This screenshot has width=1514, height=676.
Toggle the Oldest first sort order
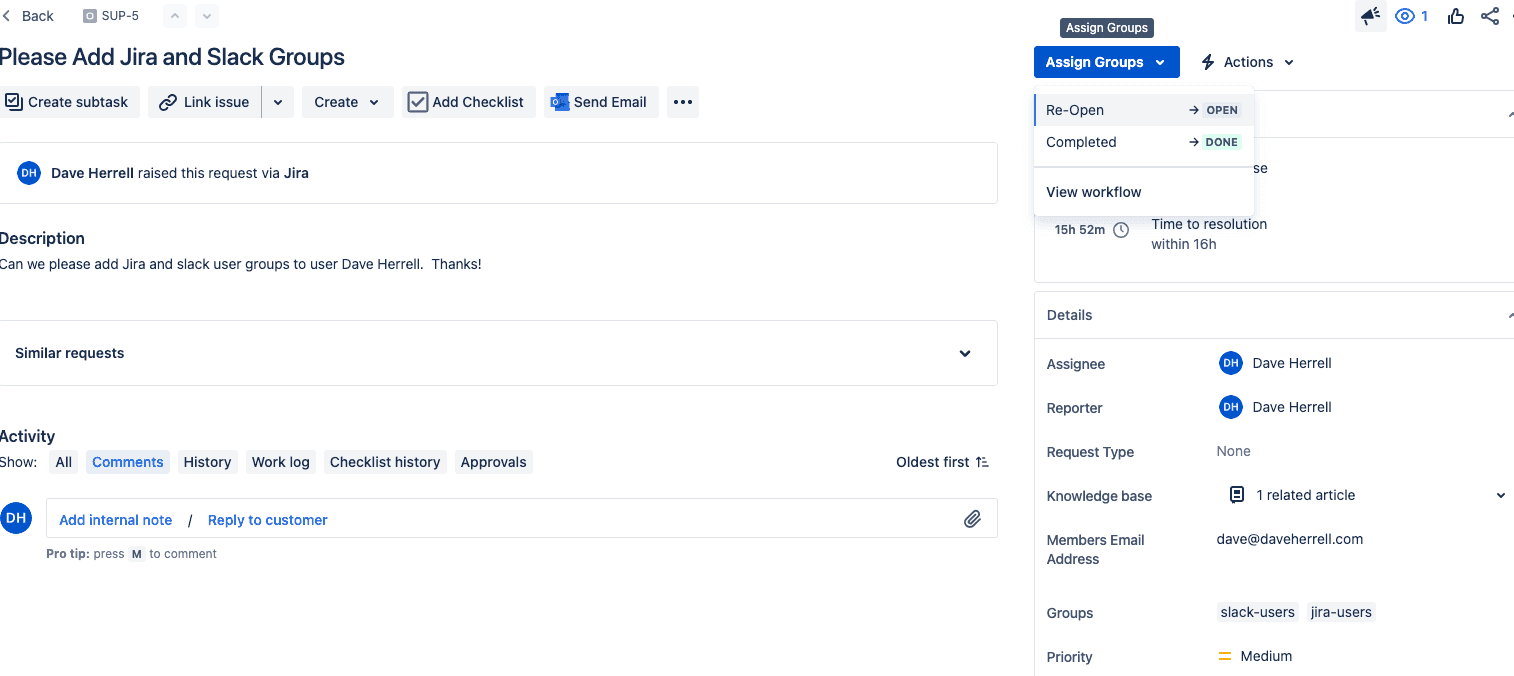tap(942, 462)
